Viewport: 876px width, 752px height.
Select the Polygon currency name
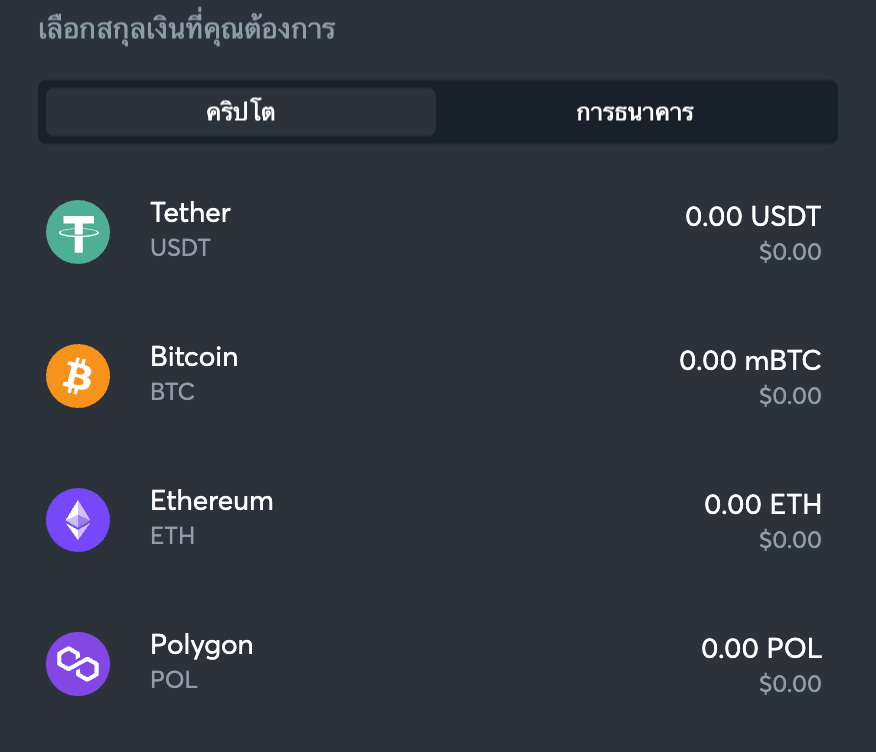201,645
